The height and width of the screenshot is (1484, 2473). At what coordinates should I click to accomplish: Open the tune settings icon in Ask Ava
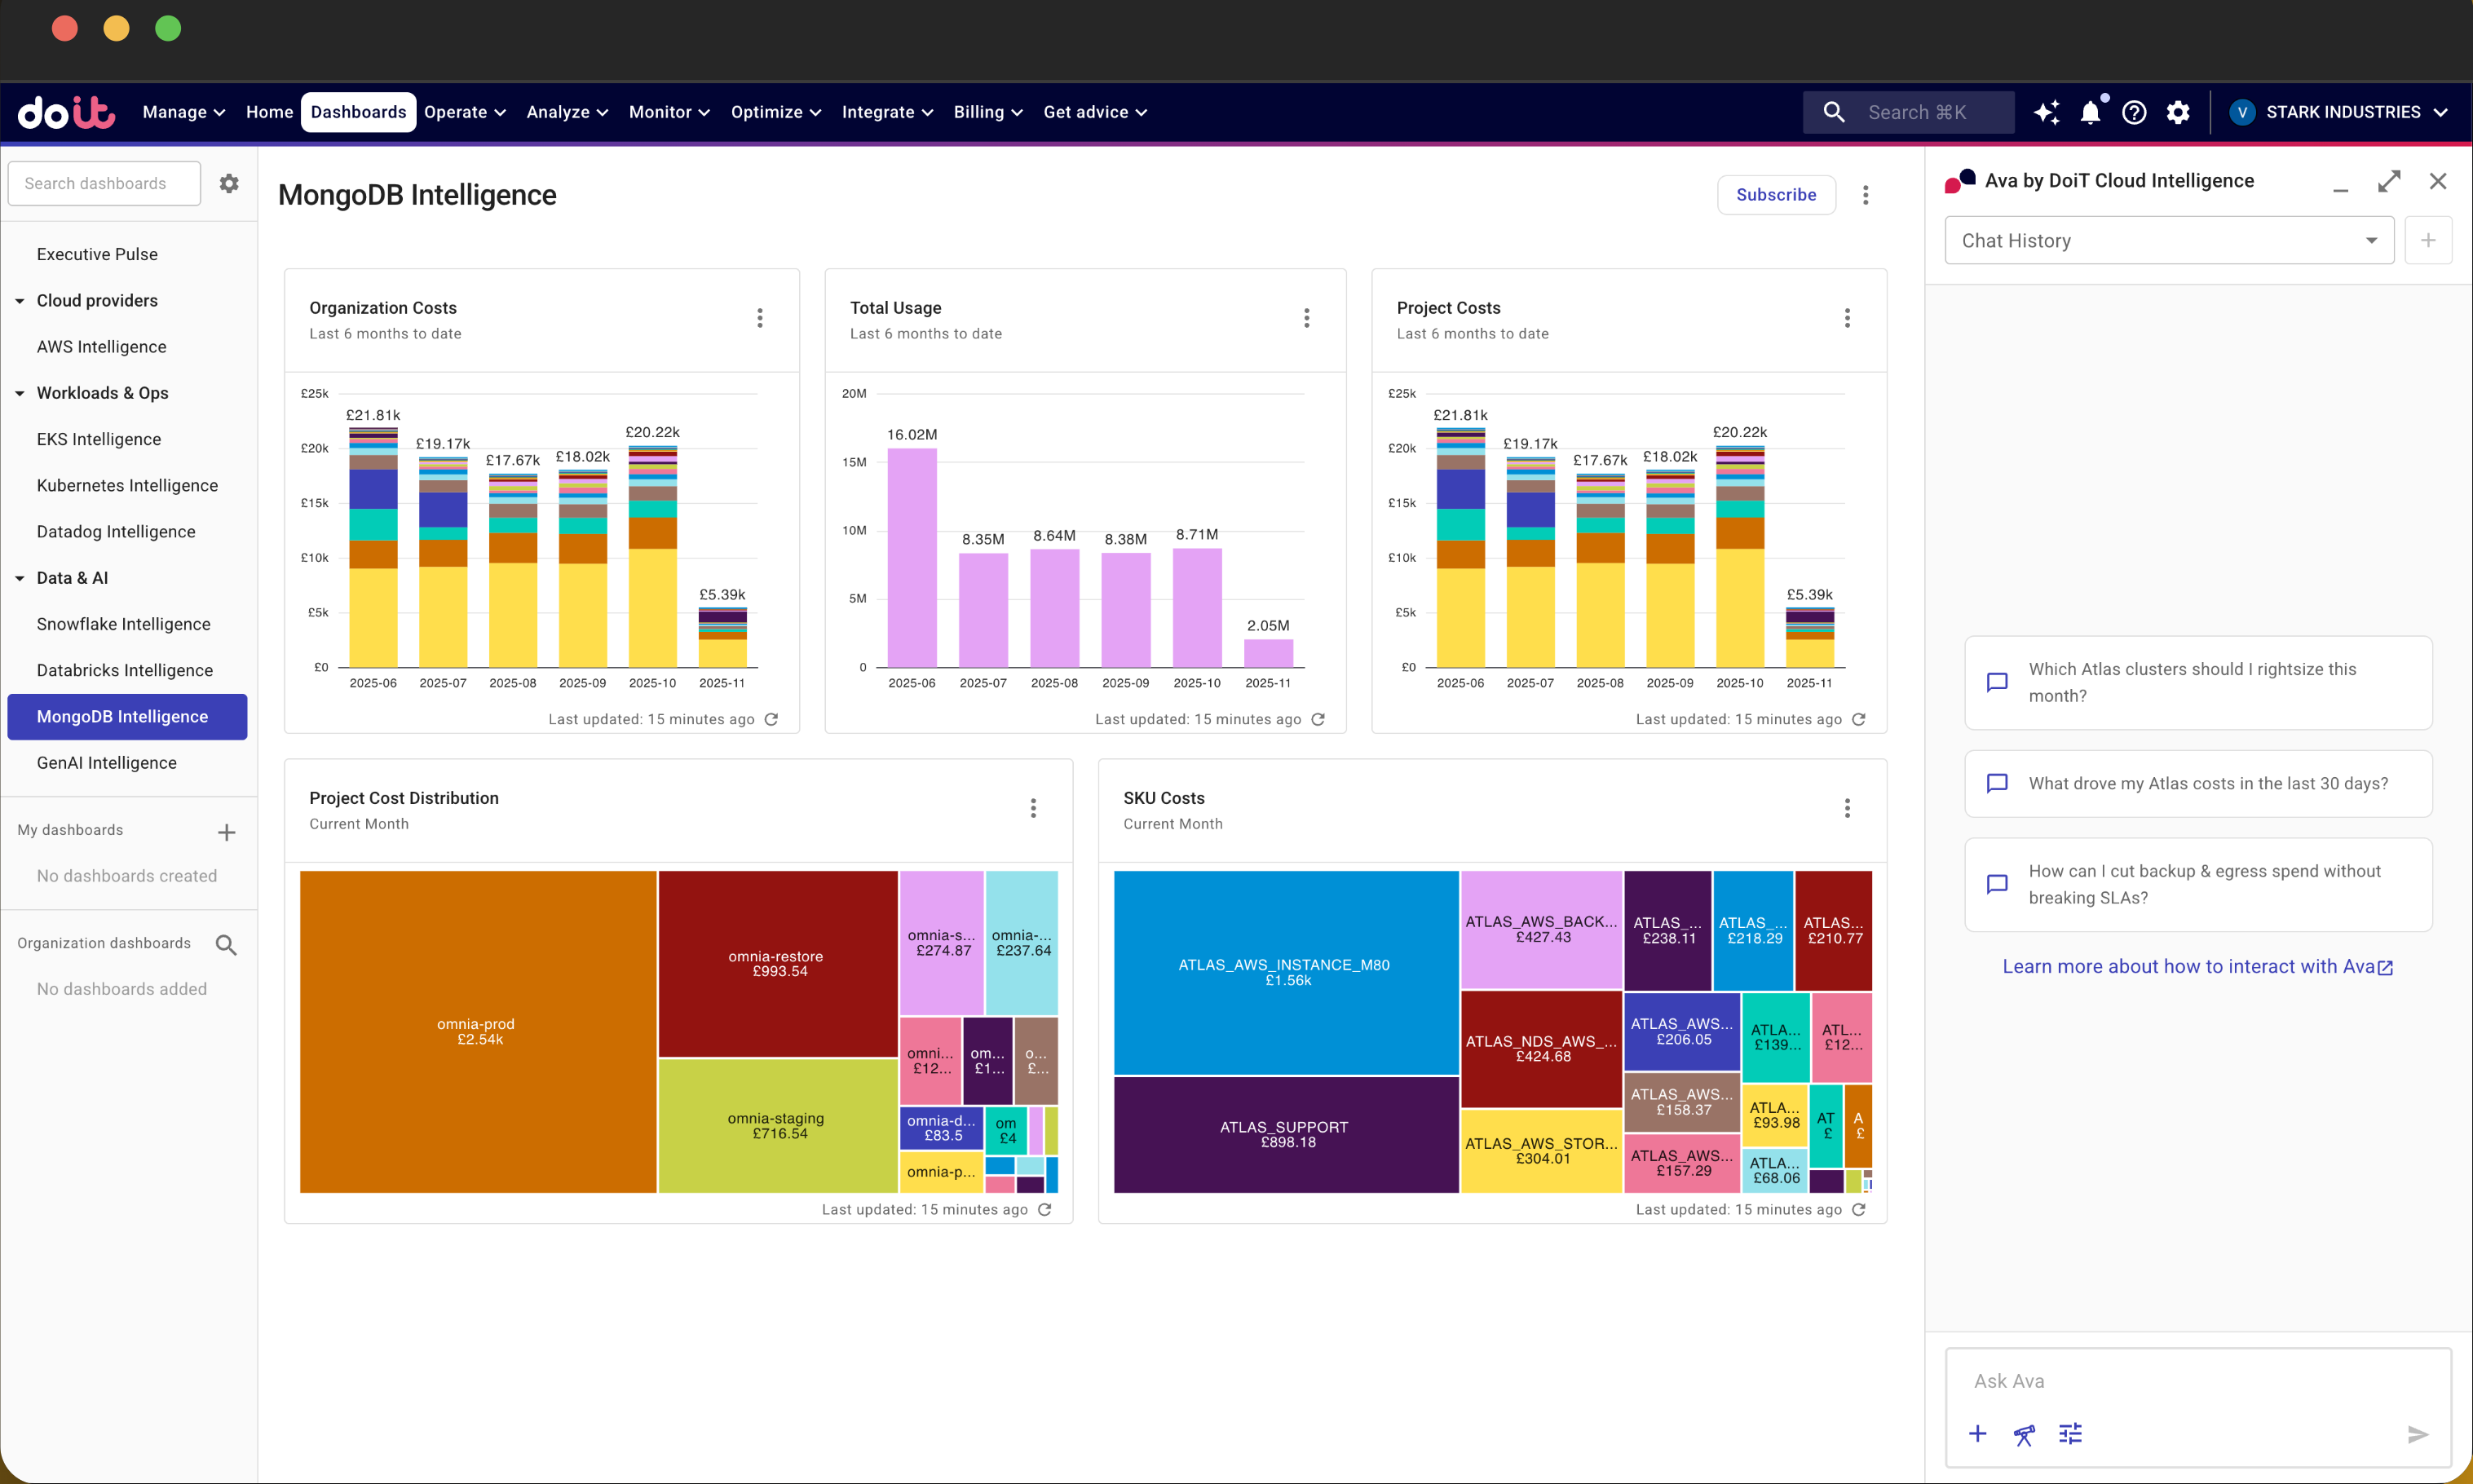2070,1434
